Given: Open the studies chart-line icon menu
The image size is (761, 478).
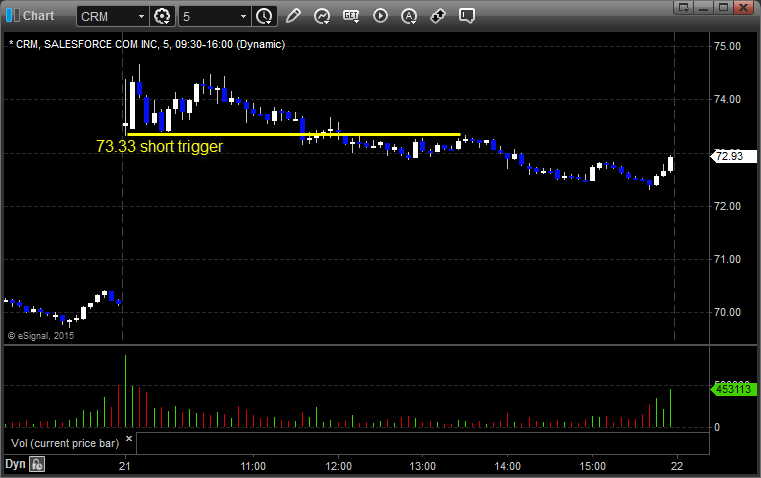Looking at the screenshot, I should pyautogui.click(x=322, y=16).
